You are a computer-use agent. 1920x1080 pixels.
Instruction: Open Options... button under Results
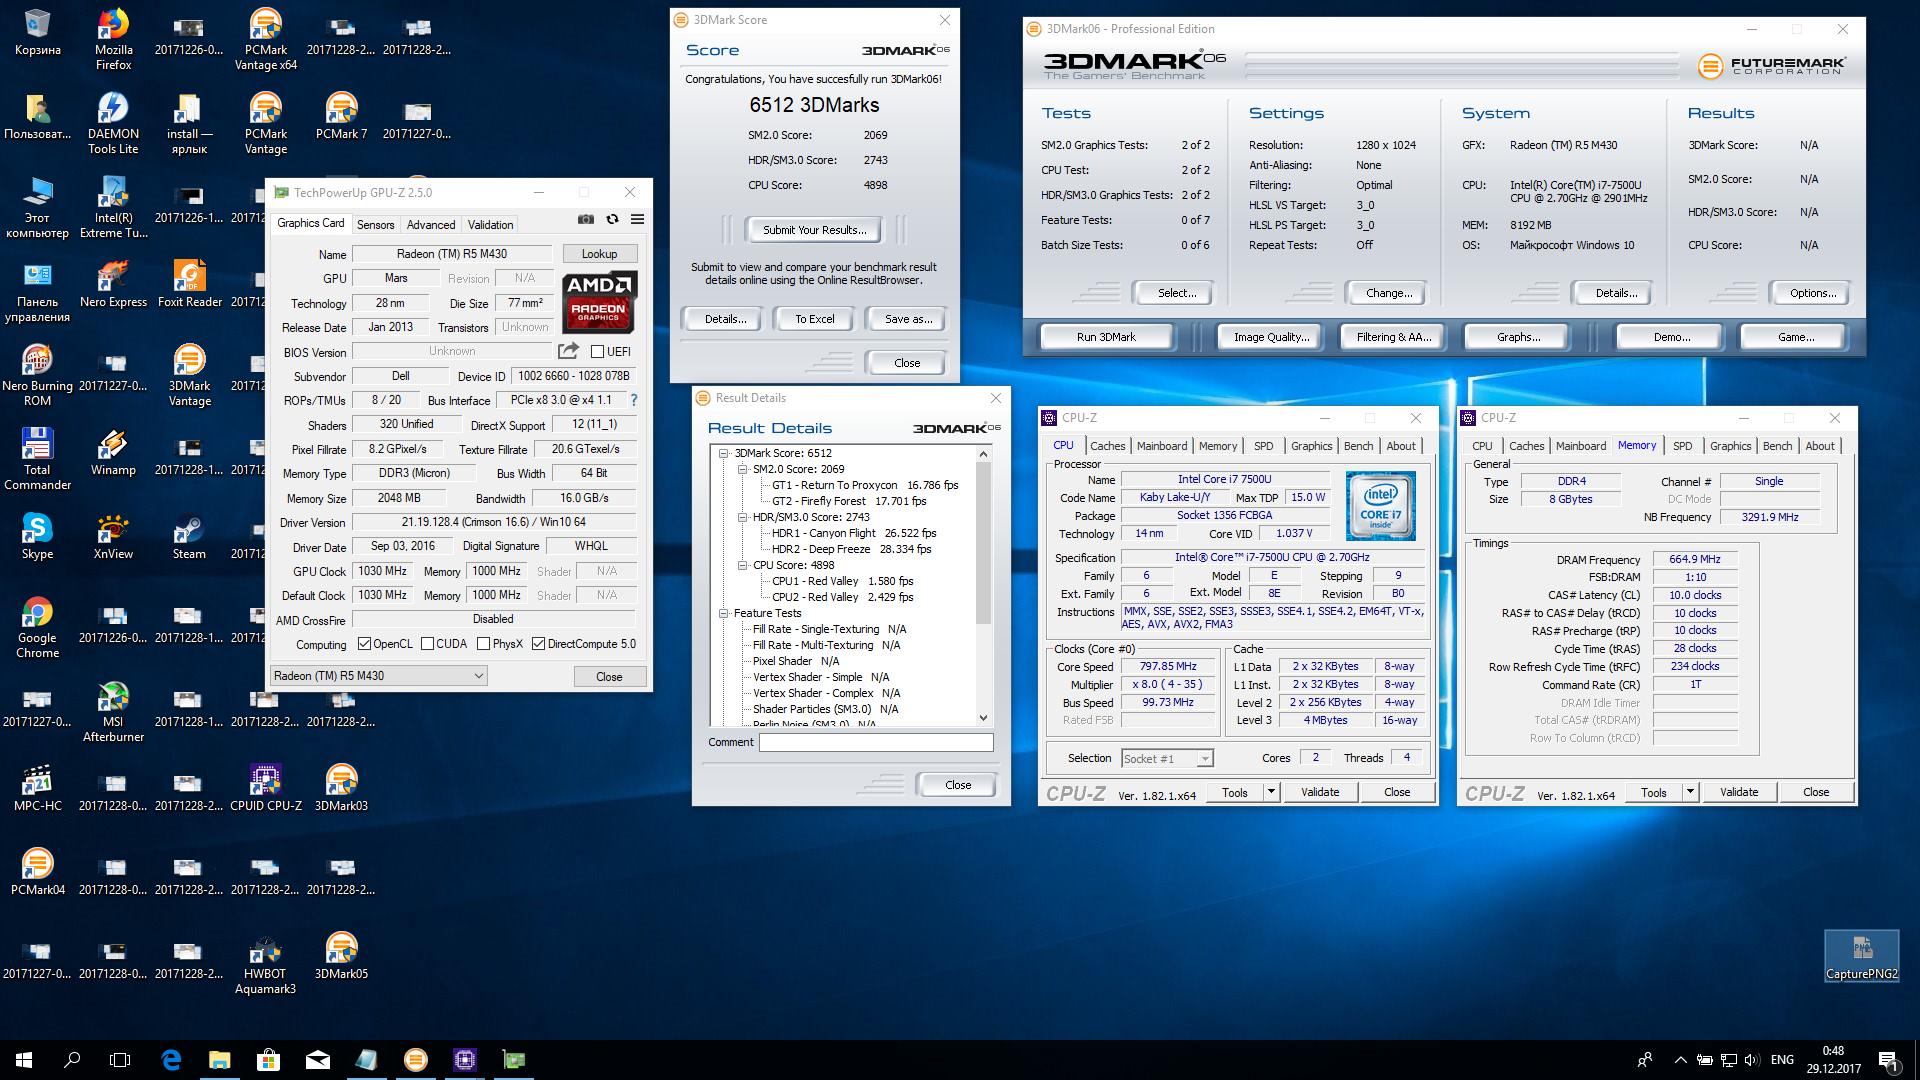pyautogui.click(x=1813, y=293)
